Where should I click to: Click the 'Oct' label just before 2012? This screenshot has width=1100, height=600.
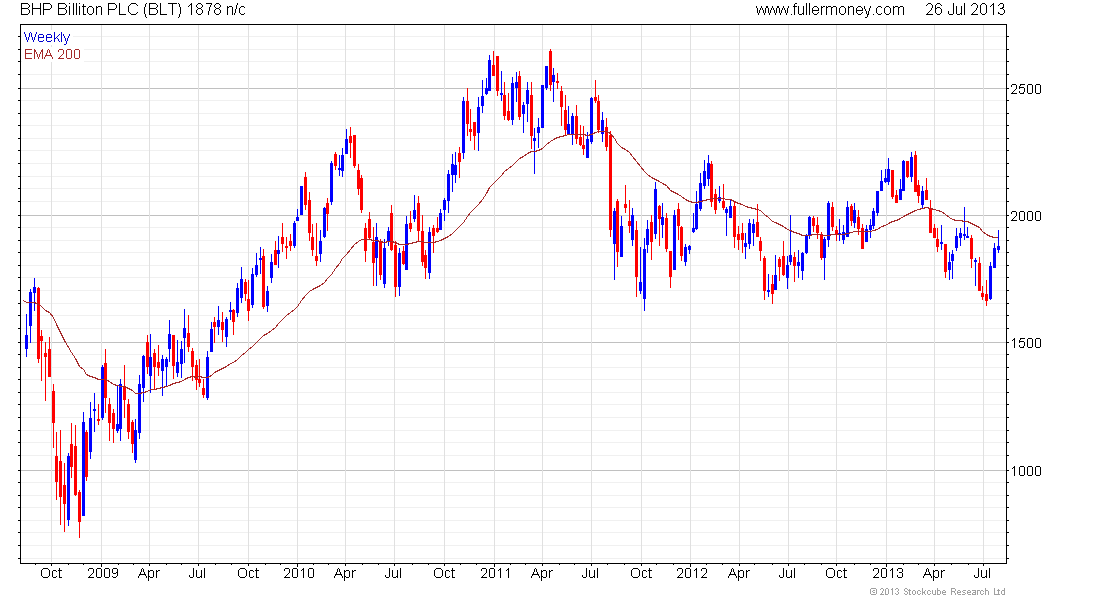coord(640,573)
